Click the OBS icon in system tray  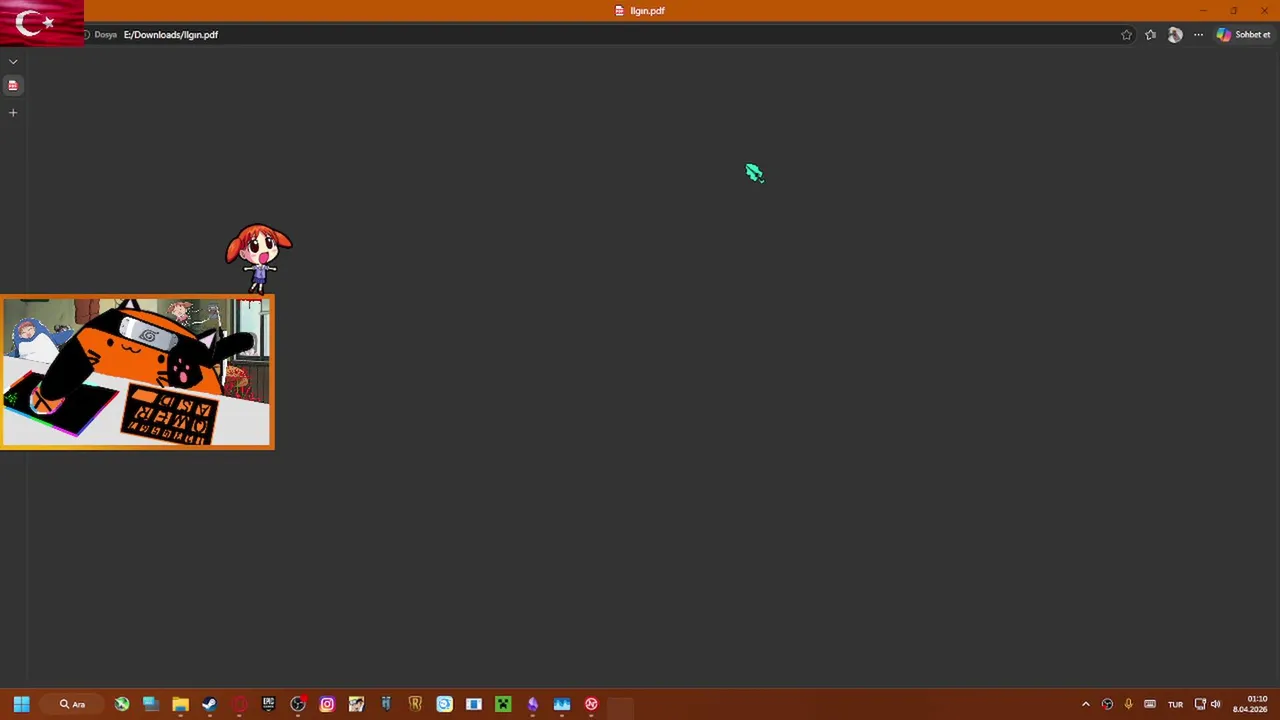pyautogui.click(x=1107, y=704)
